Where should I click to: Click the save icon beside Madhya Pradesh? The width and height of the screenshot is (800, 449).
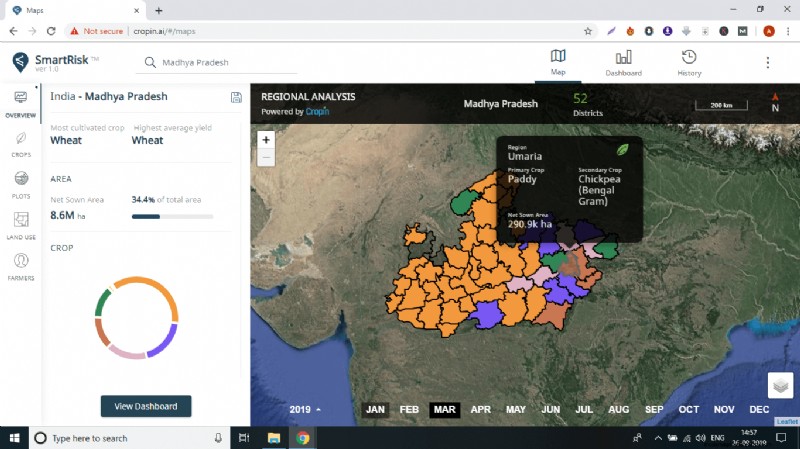click(236, 97)
